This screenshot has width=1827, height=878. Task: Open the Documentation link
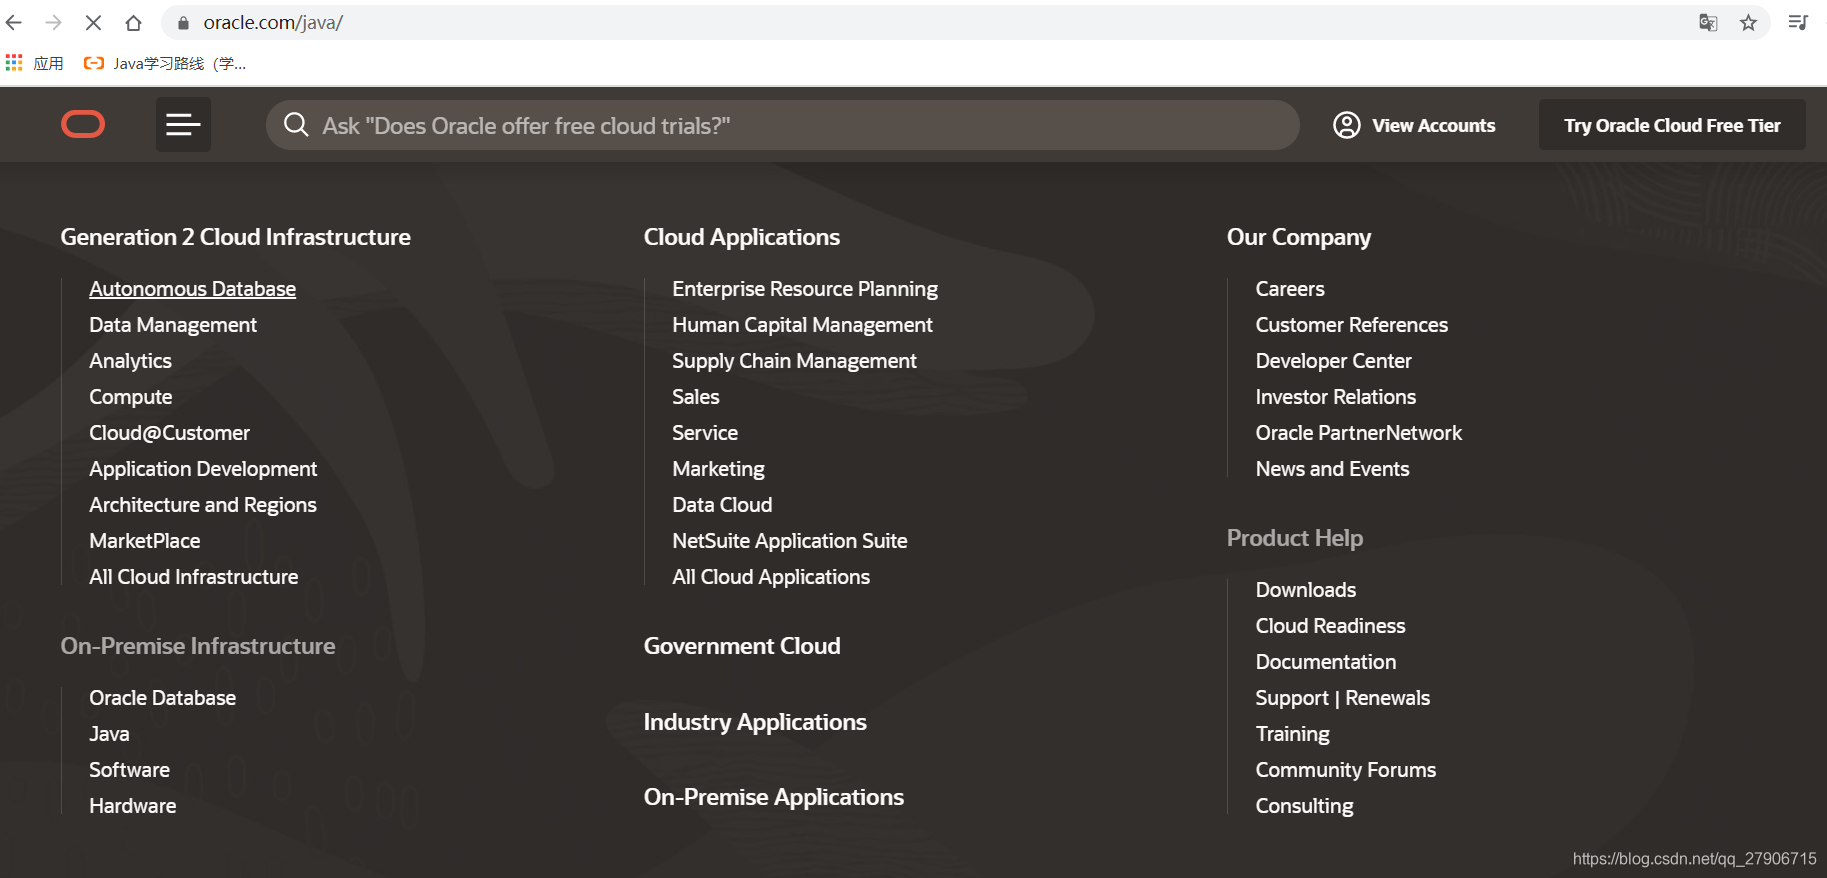point(1326,662)
